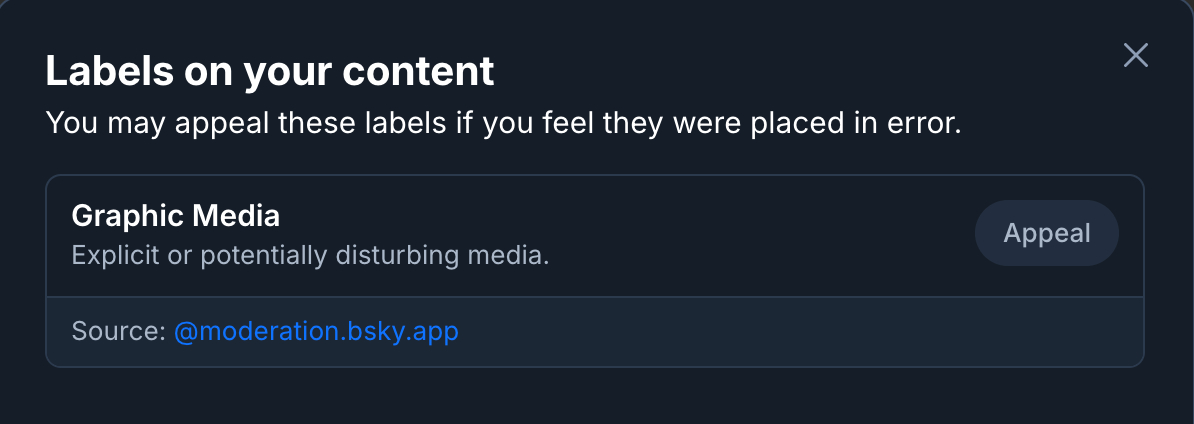Dismiss the dialog using the top-right X

(x=1135, y=56)
